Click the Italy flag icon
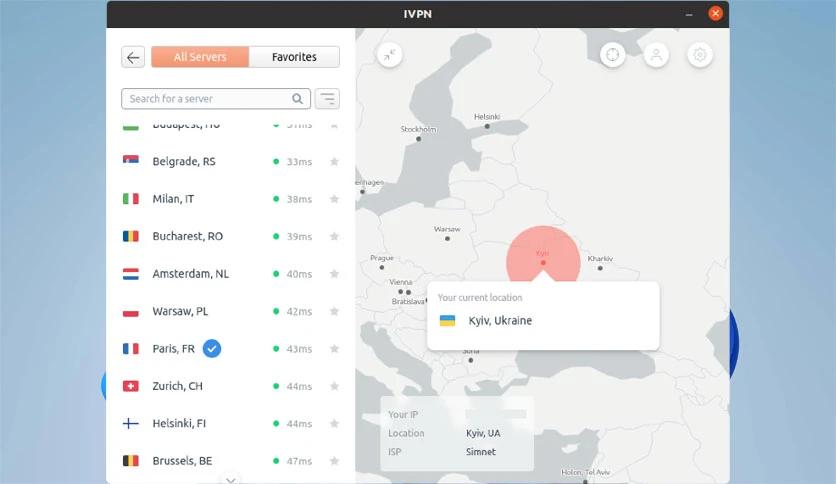The height and width of the screenshot is (484, 836). point(131,199)
